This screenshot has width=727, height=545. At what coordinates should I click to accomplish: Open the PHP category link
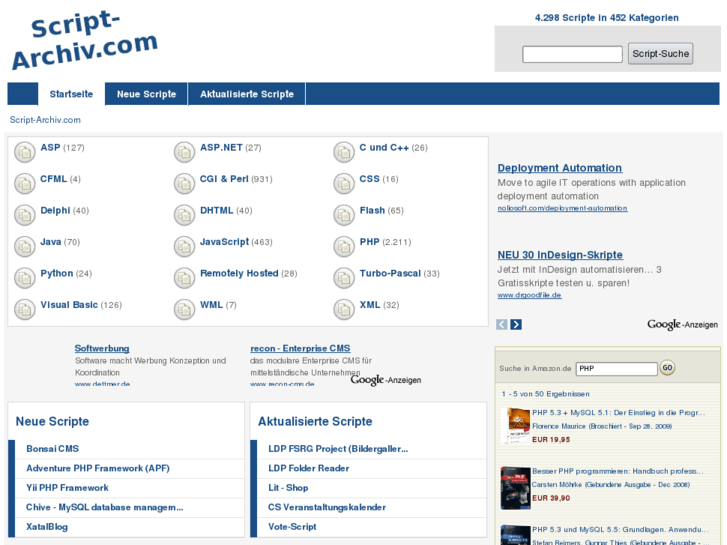click(370, 242)
